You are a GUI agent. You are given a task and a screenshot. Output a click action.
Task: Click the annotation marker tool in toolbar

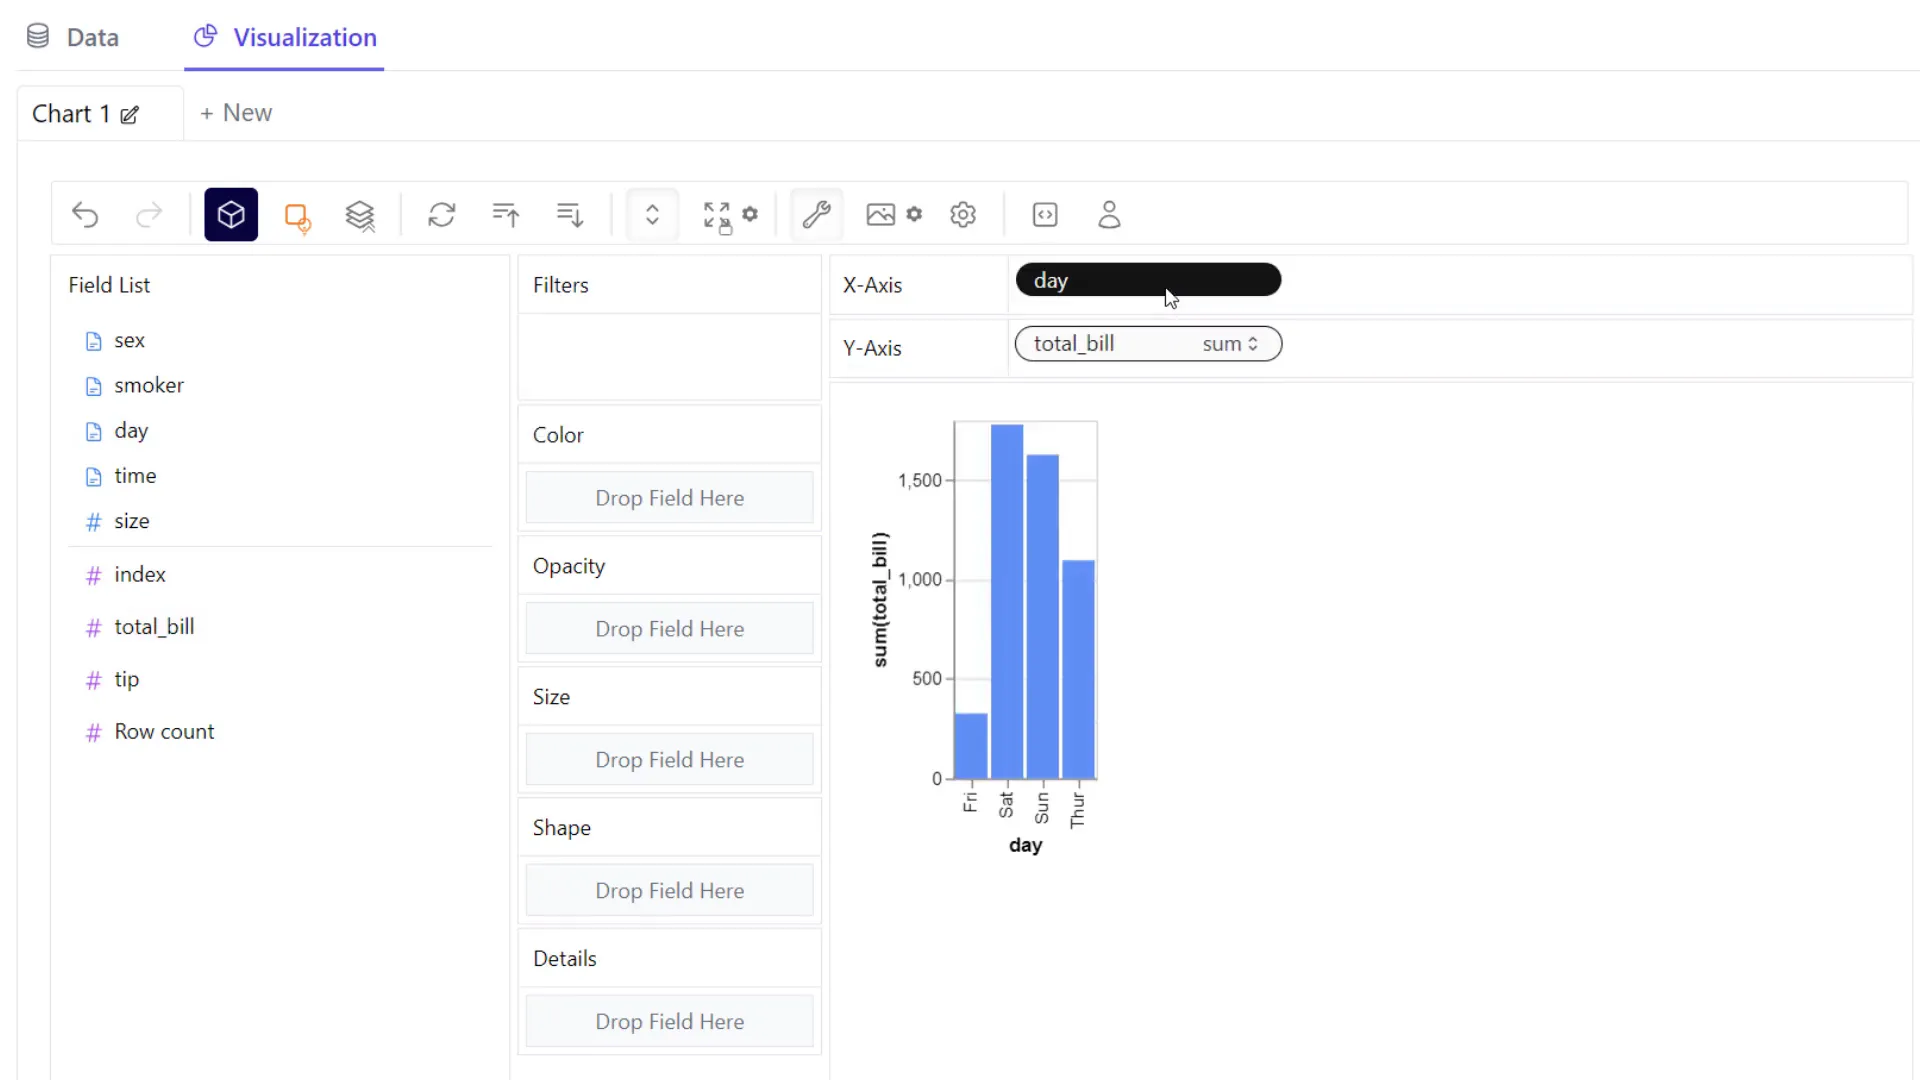tap(297, 214)
